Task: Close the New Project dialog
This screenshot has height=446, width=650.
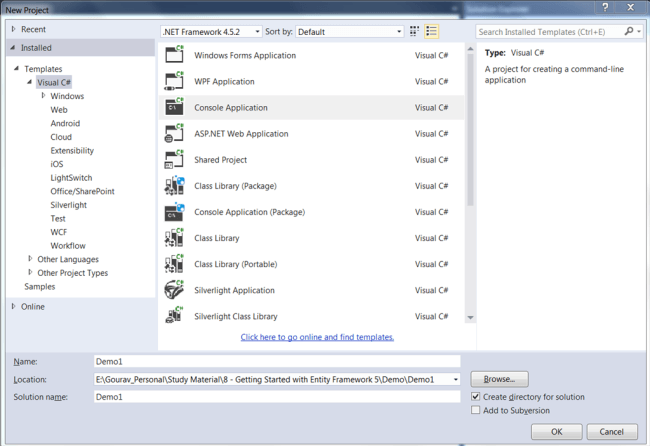Action: coord(631,7)
